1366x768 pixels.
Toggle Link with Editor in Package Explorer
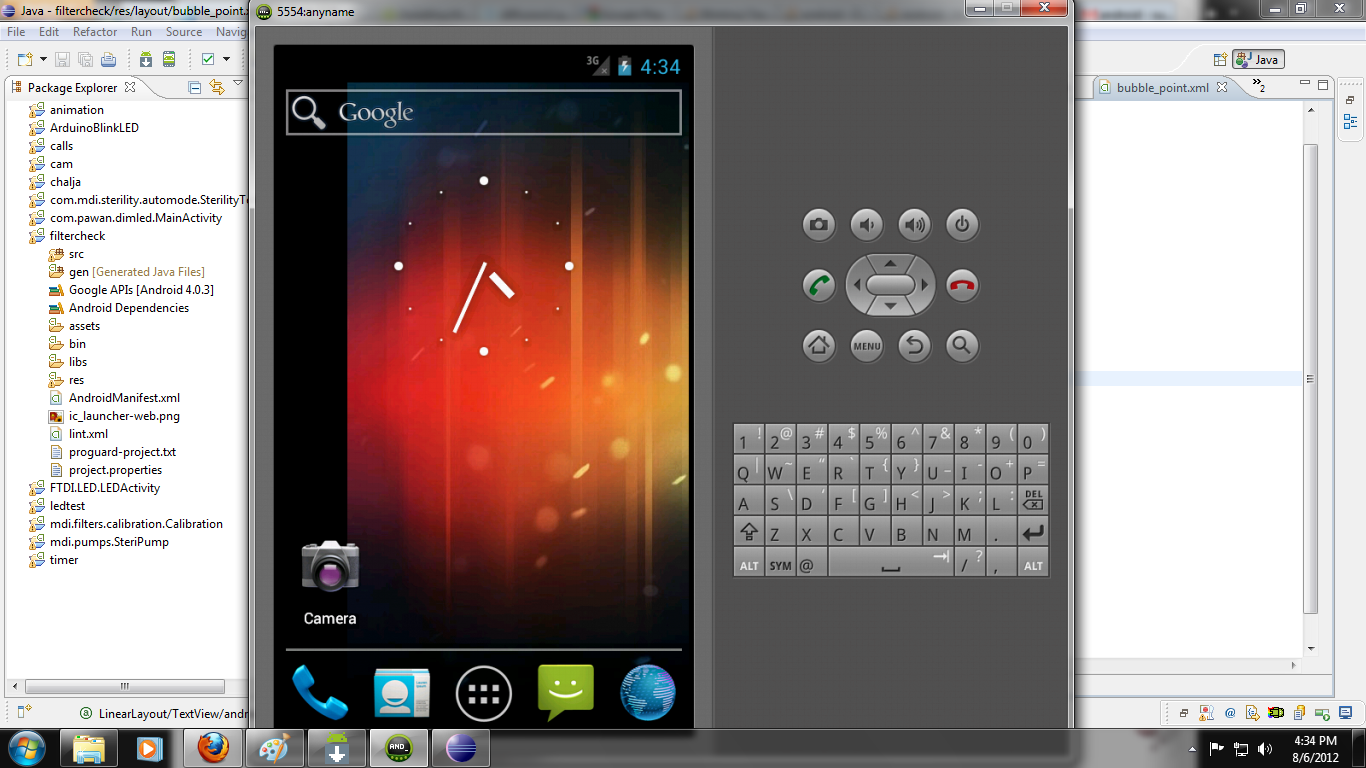click(217, 87)
